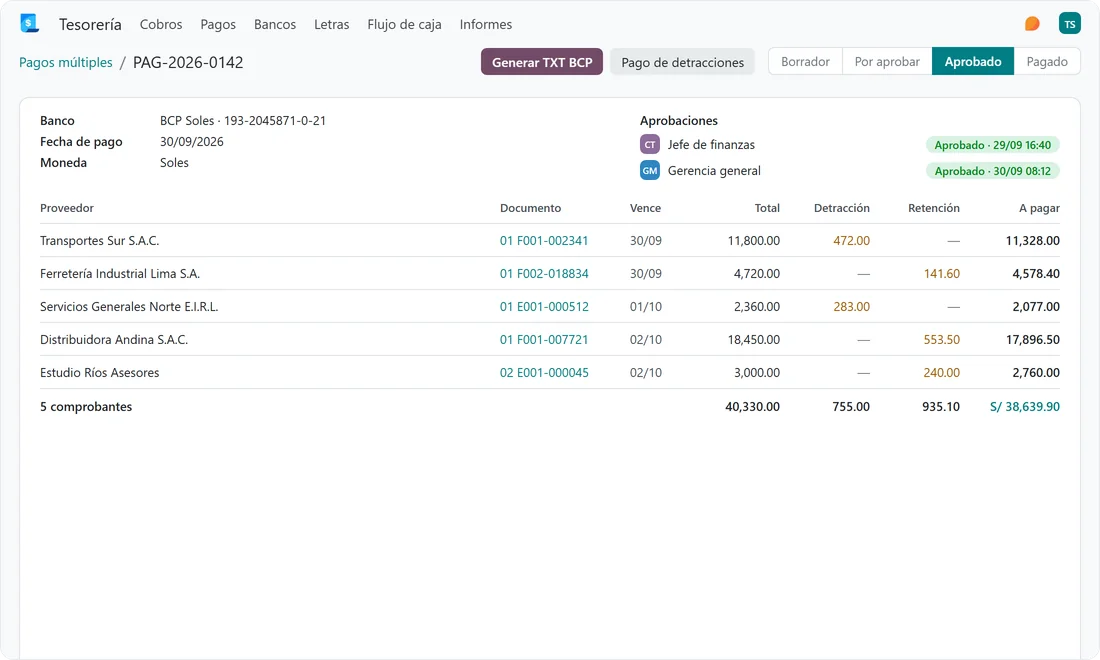Open document 02 E001-000045
Image resolution: width=1100 pixels, height=660 pixels.
pos(544,372)
